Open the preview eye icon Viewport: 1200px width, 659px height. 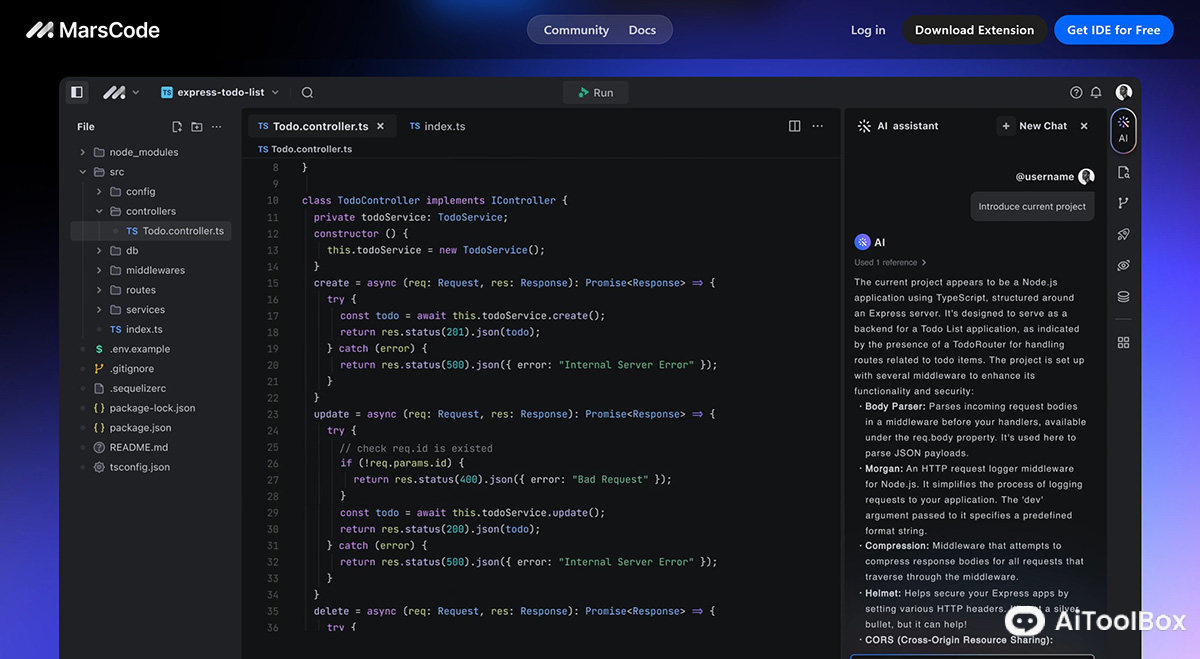point(1123,265)
